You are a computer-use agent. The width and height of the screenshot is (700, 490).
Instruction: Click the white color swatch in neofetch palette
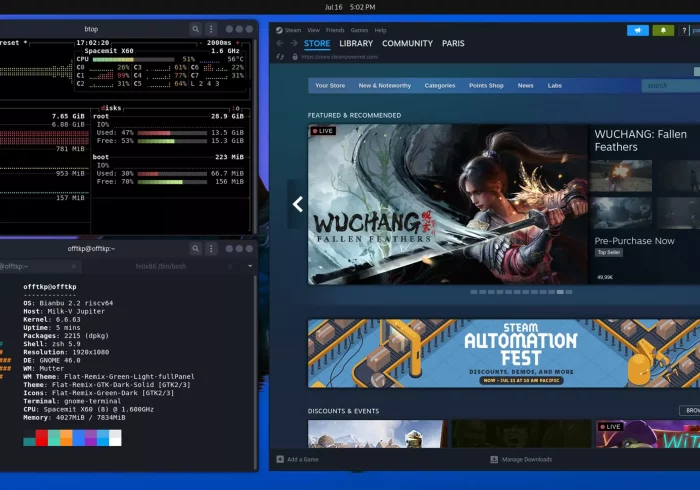[115, 438]
